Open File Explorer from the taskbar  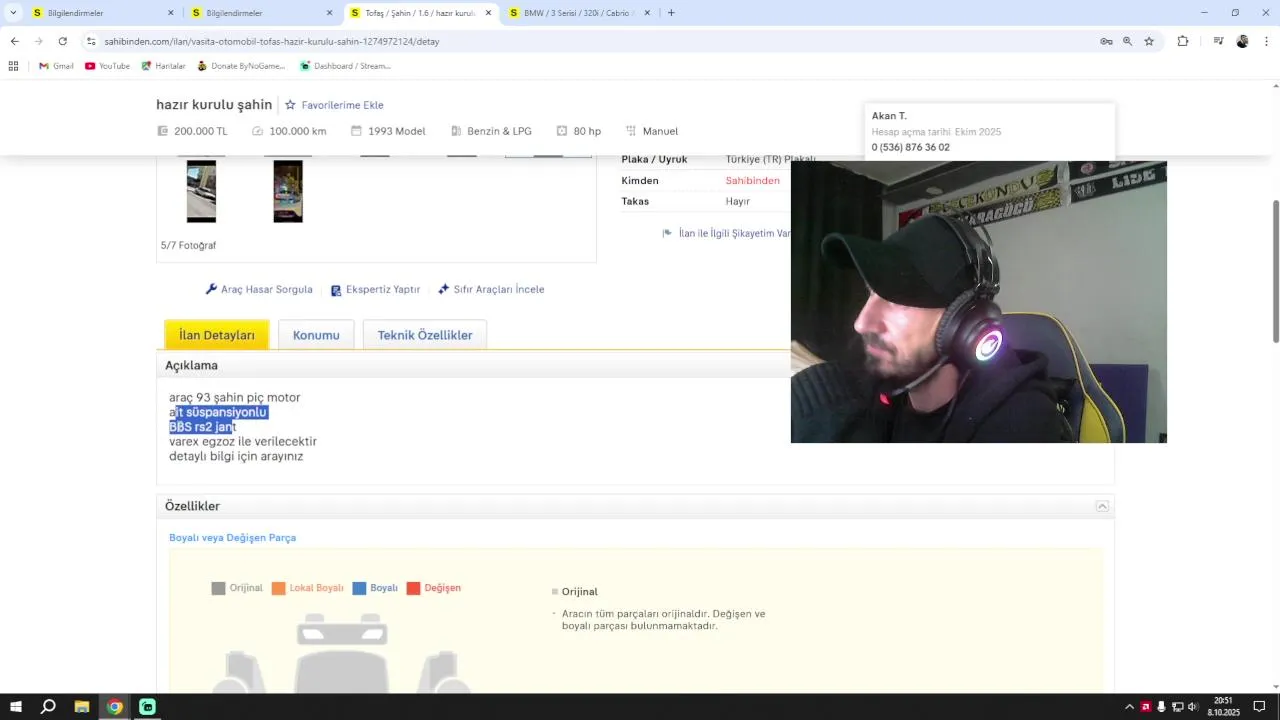[82, 707]
